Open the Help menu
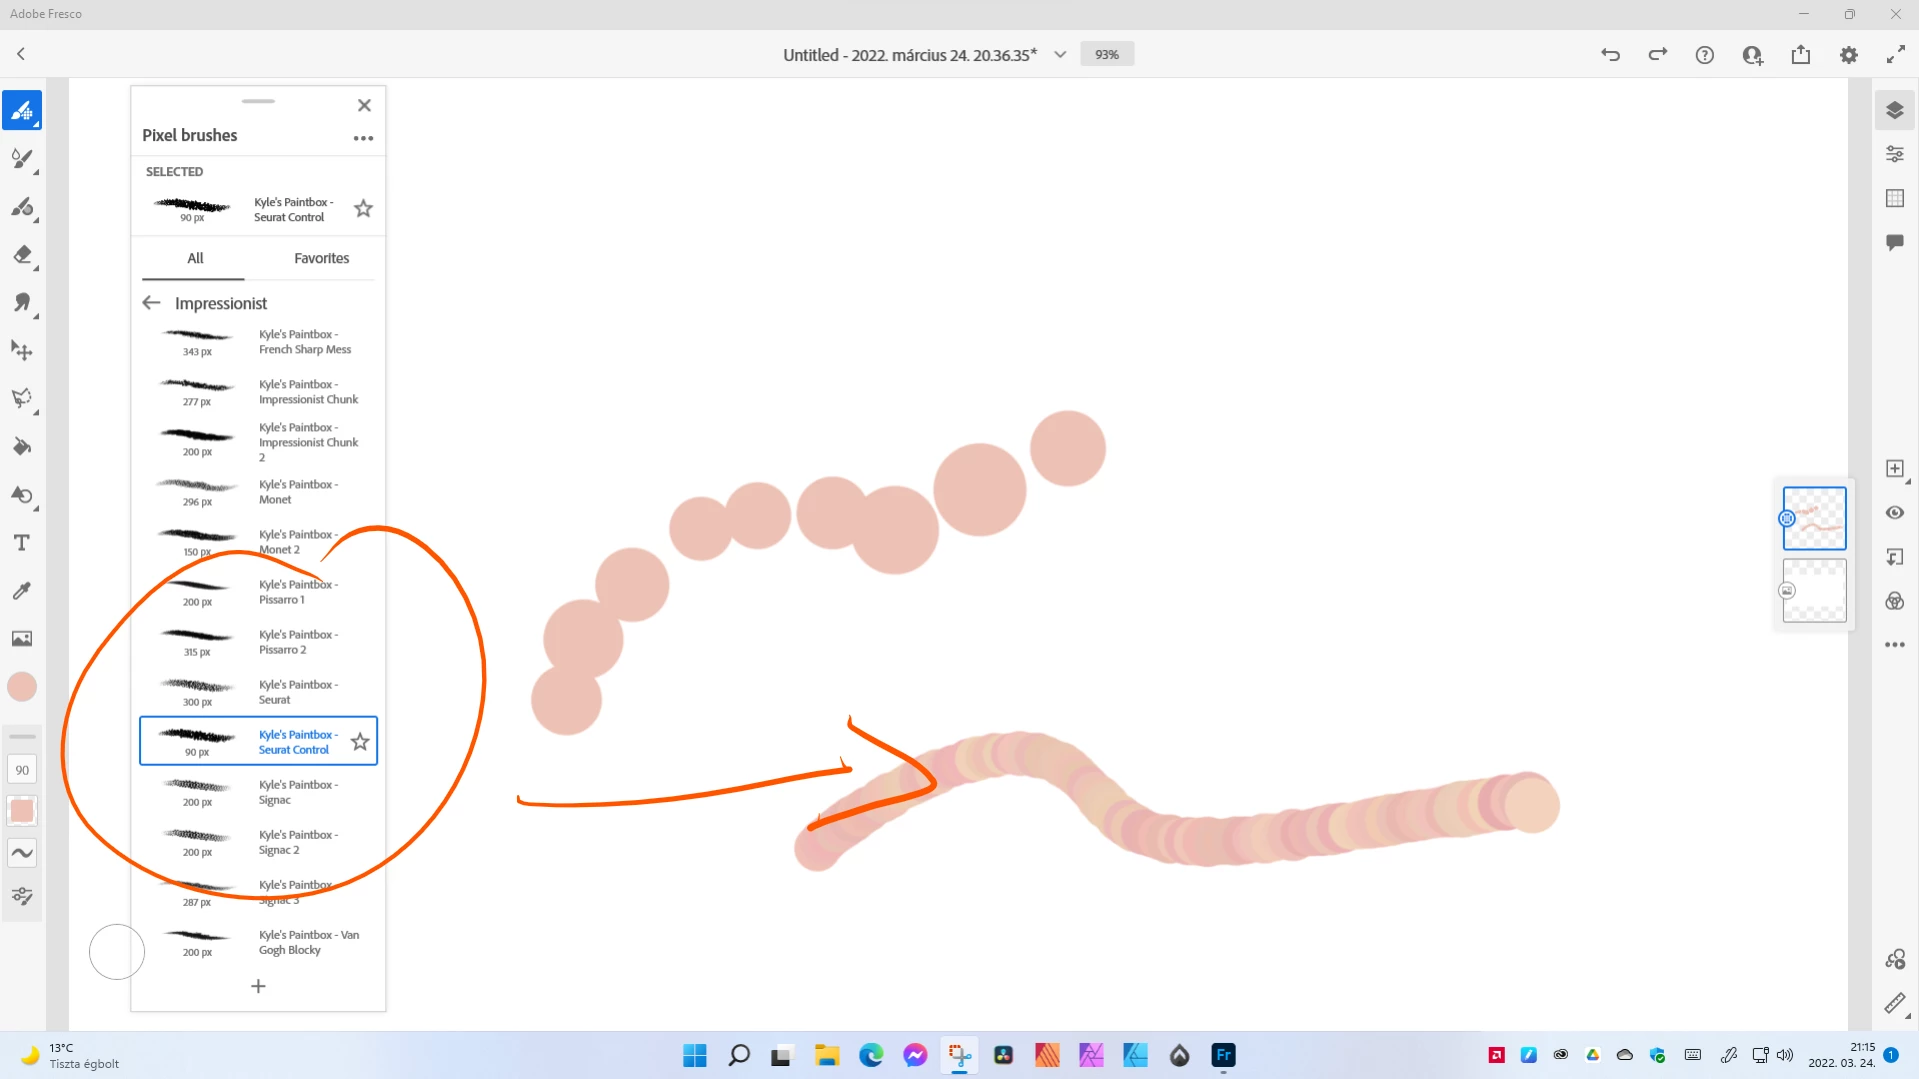1919x1079 pixels. 1705,55
